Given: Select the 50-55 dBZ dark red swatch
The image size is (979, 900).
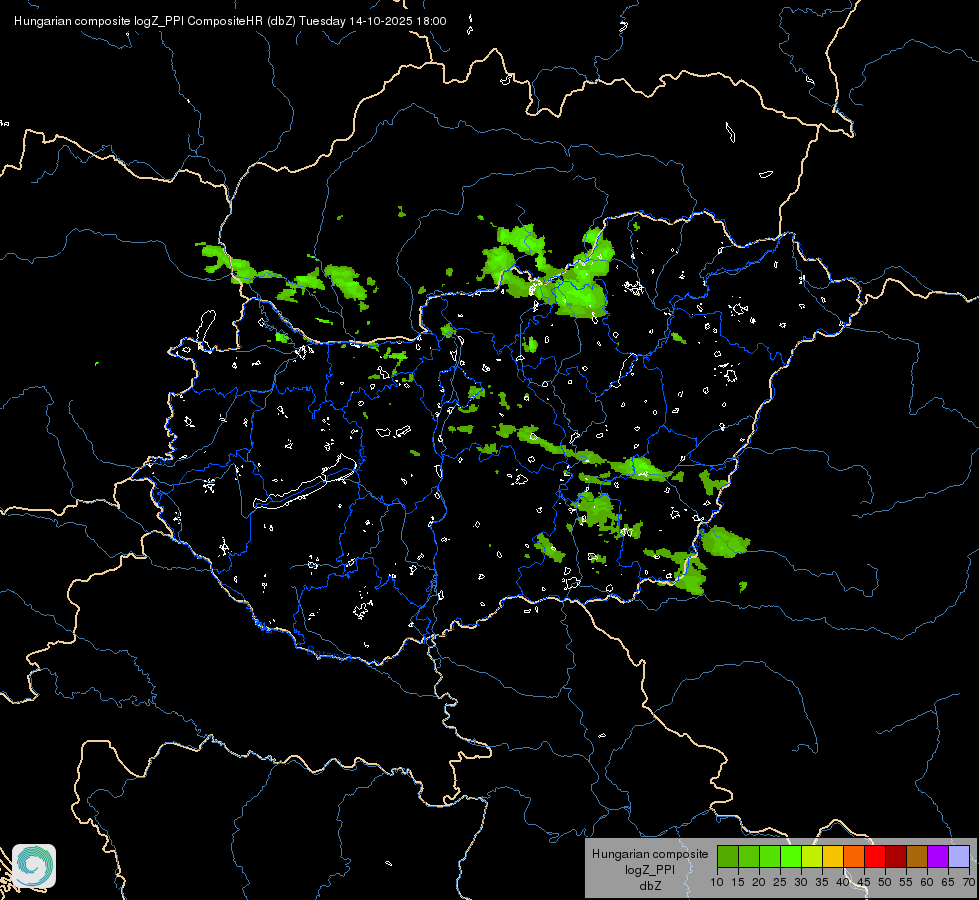Looking at the screenshot, I should point(896,856).
